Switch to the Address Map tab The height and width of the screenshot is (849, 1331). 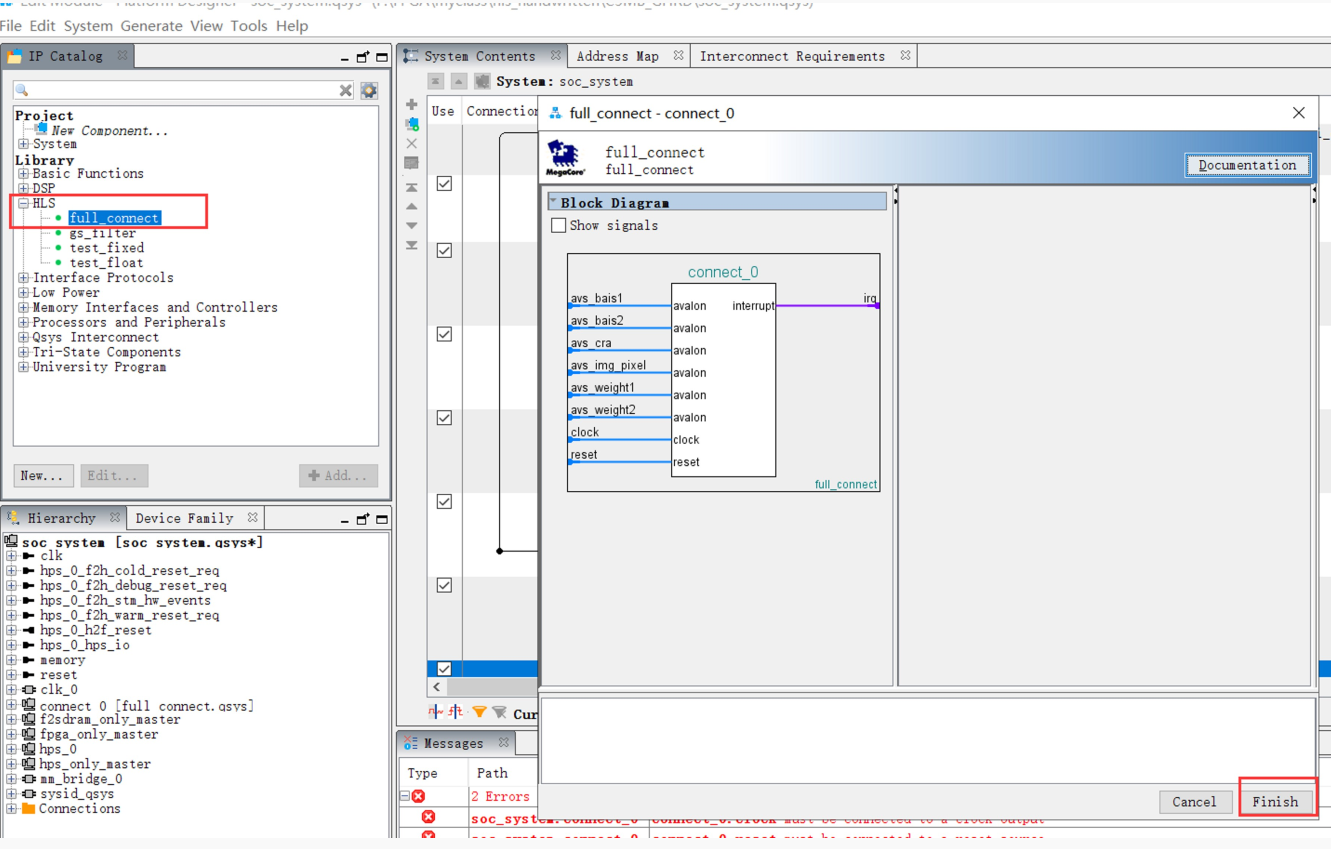pos(617,56)
